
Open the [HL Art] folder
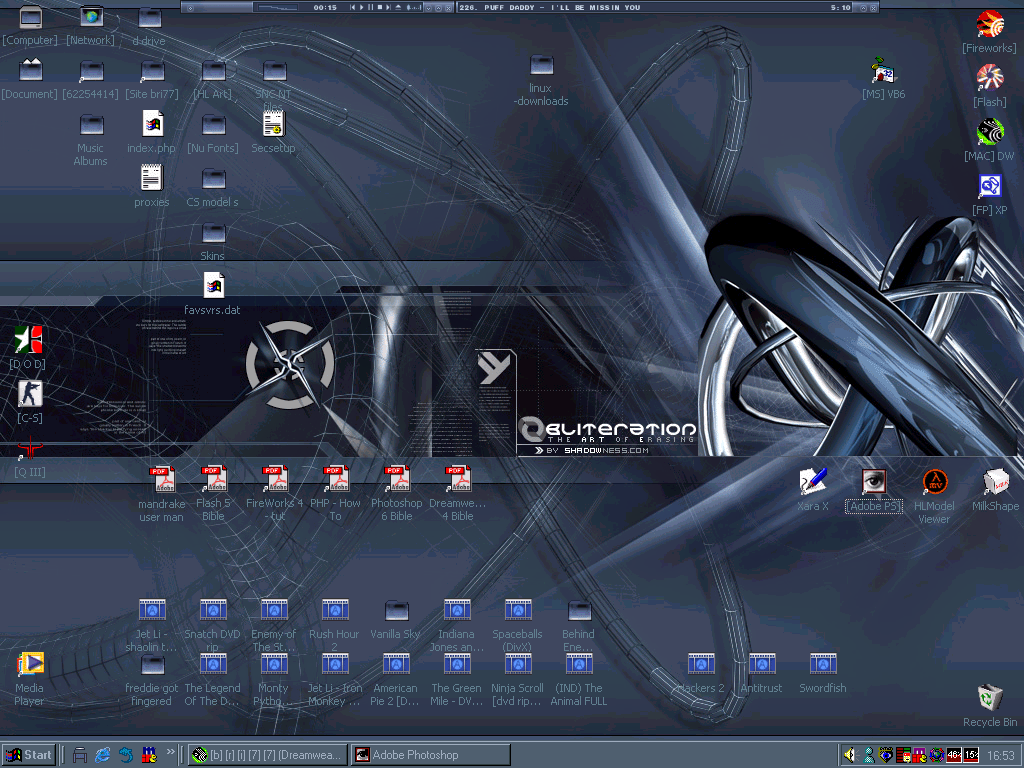(x=213, y=80)
